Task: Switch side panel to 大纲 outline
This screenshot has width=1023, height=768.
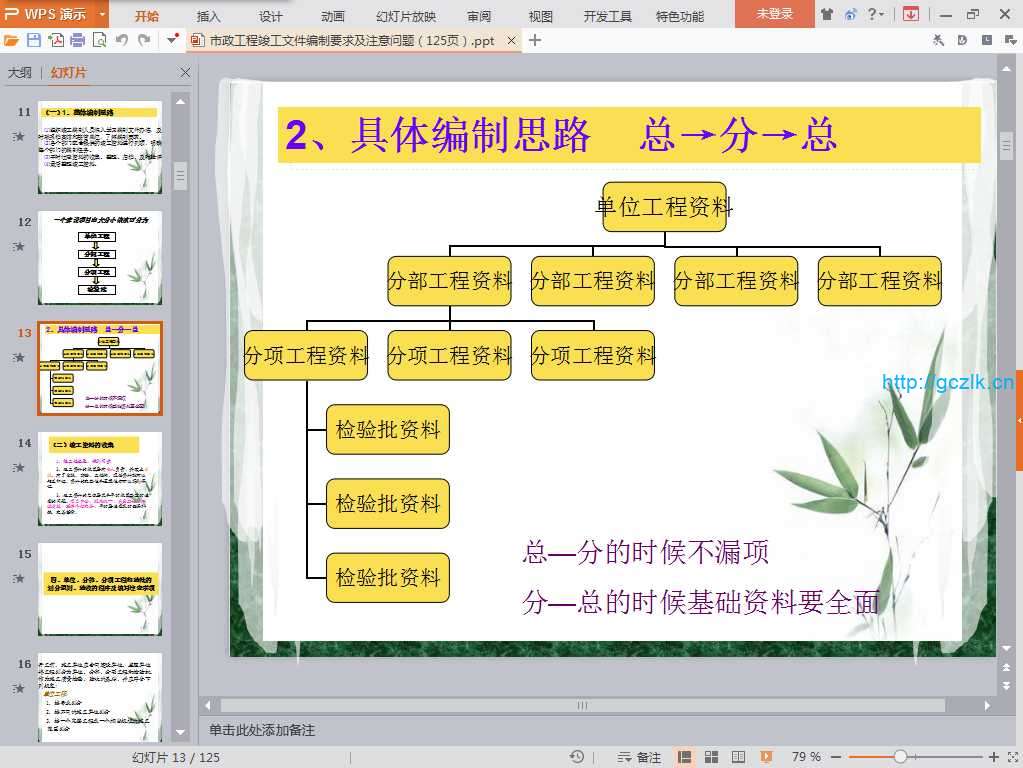Action: pos(20,73)
